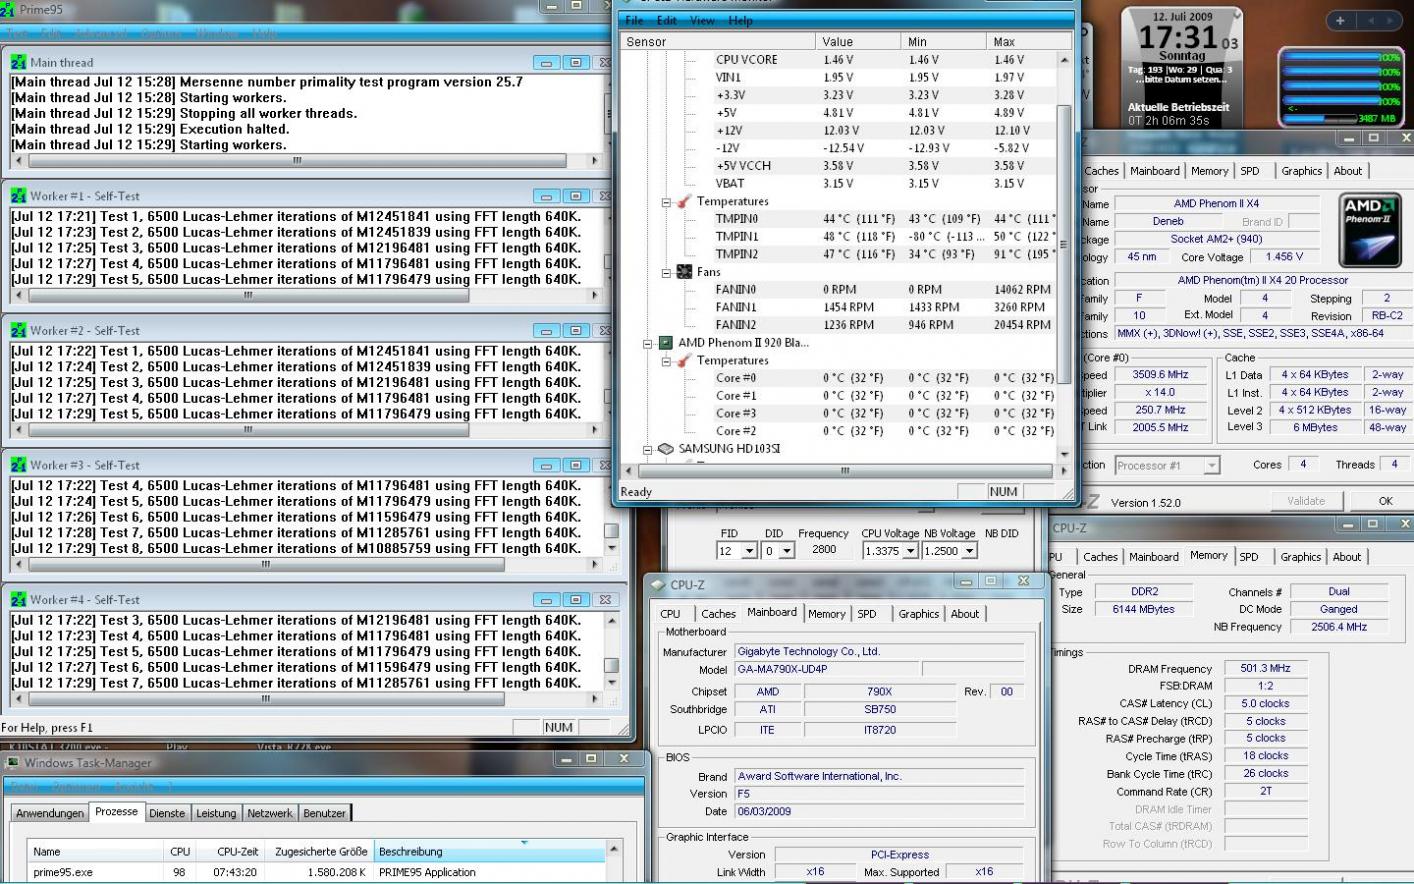Click the hard drive icon for SAMSUNG HD103SI
The width and height of the screenshot is (1414, 884).
click(x=666, y=449)
